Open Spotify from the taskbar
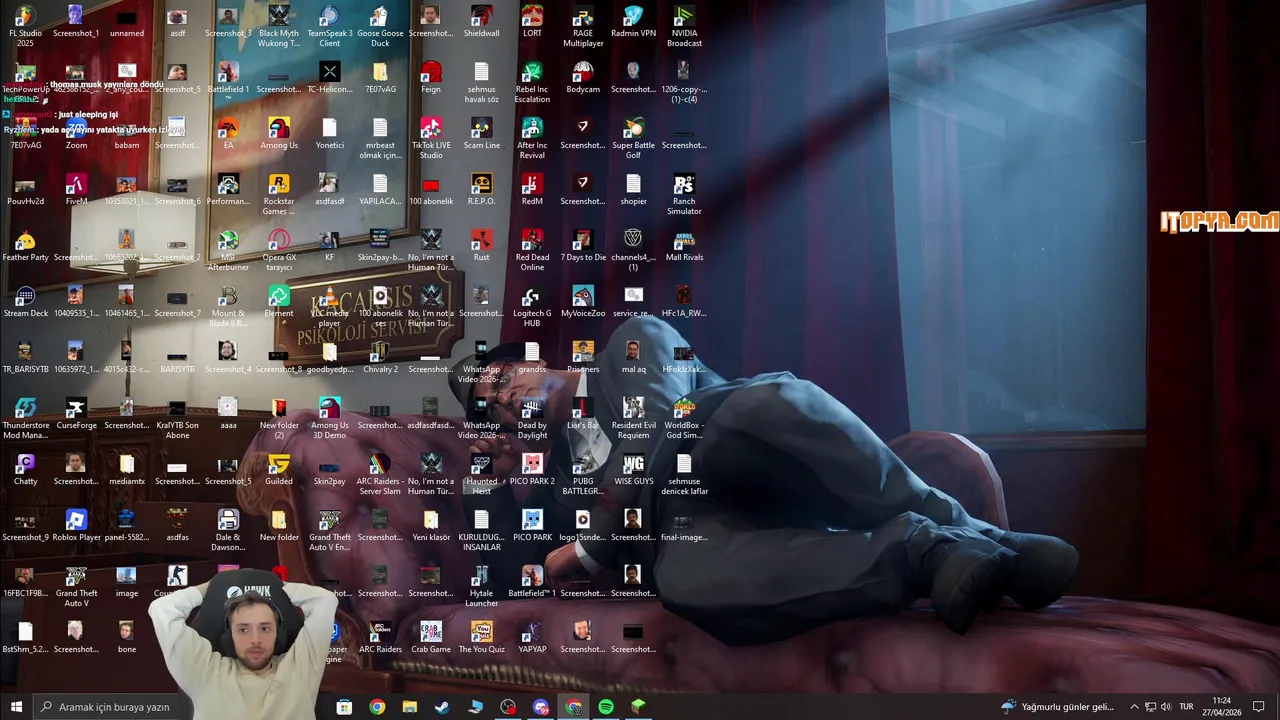 pyautogui.click(x=605, y=707)
